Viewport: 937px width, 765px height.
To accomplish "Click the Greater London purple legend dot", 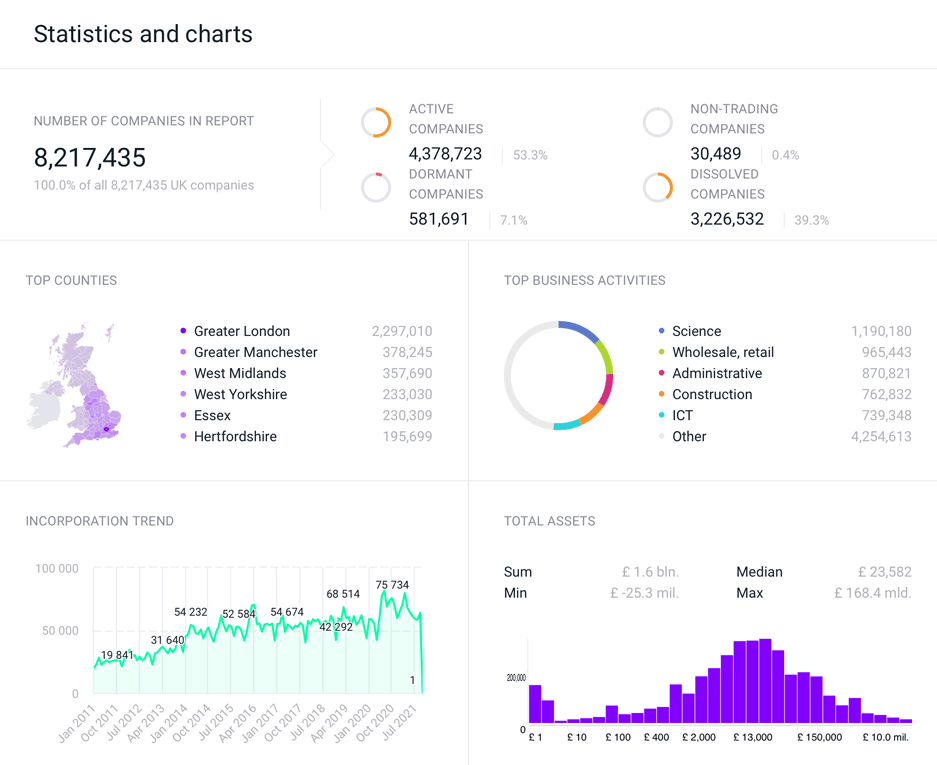I will pos(183,331).
